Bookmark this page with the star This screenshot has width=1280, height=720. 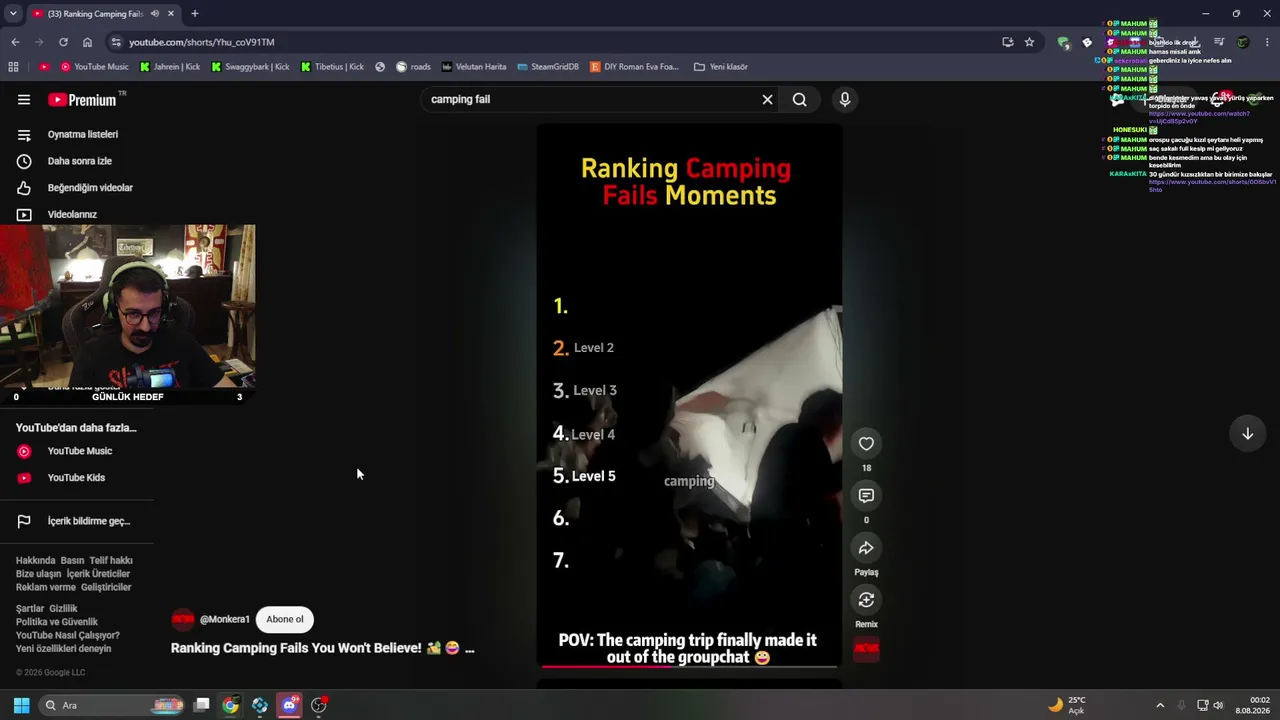point(1029,42)
